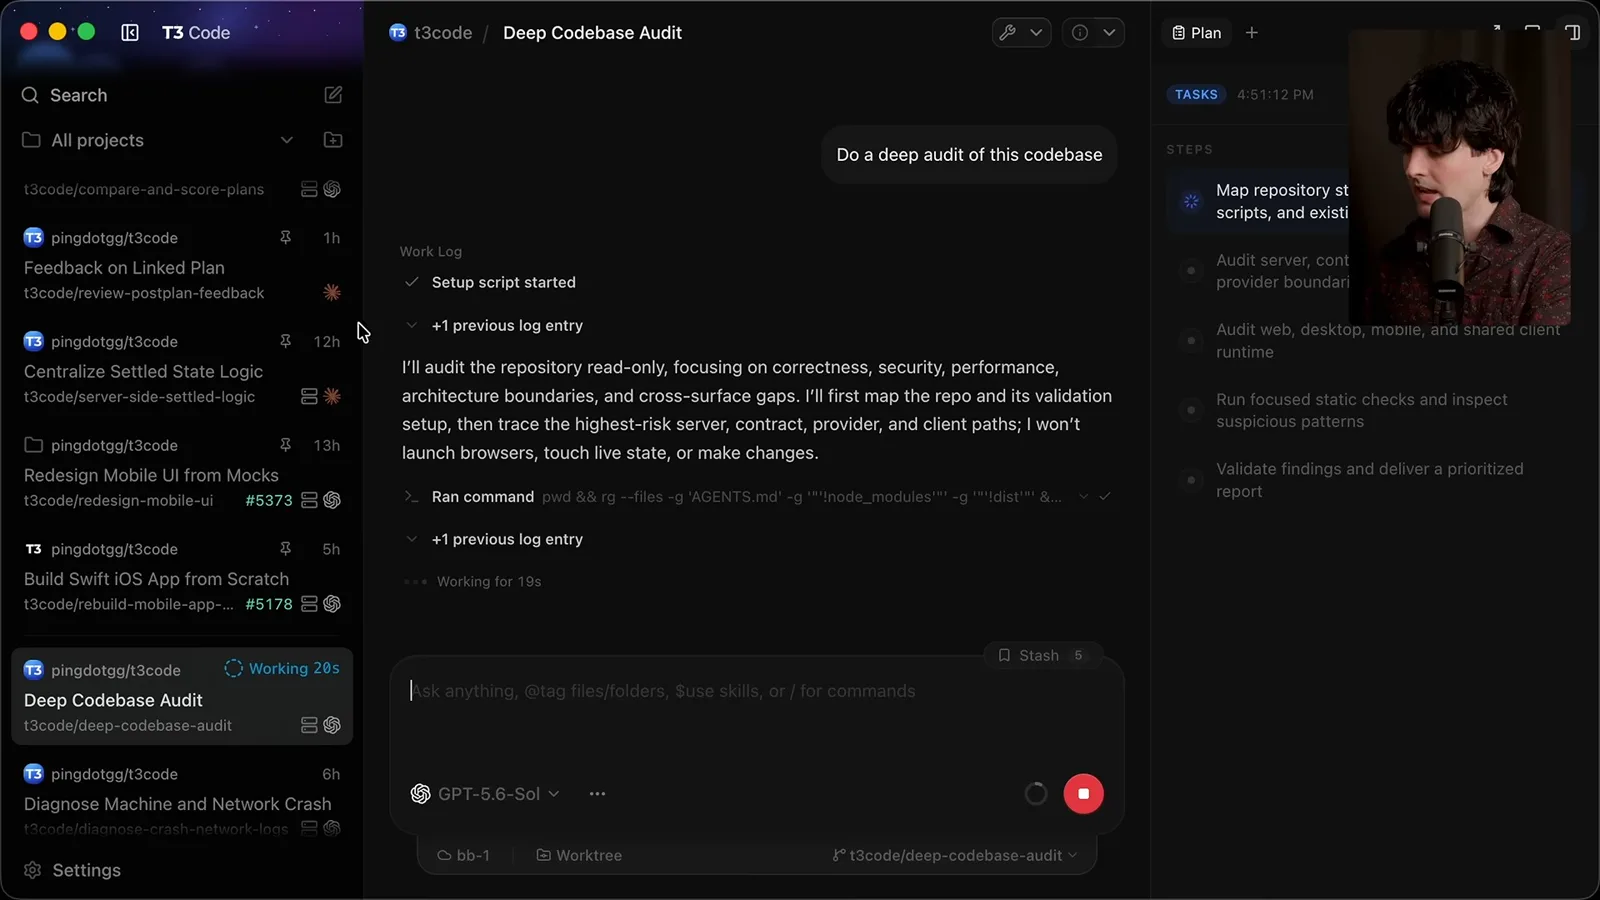Image resolution: width=1600 pixels, height=900 pixels.
Task: Pin the Redesign Mobile UI from Mocks thread
Action: [x=285, y=445]
